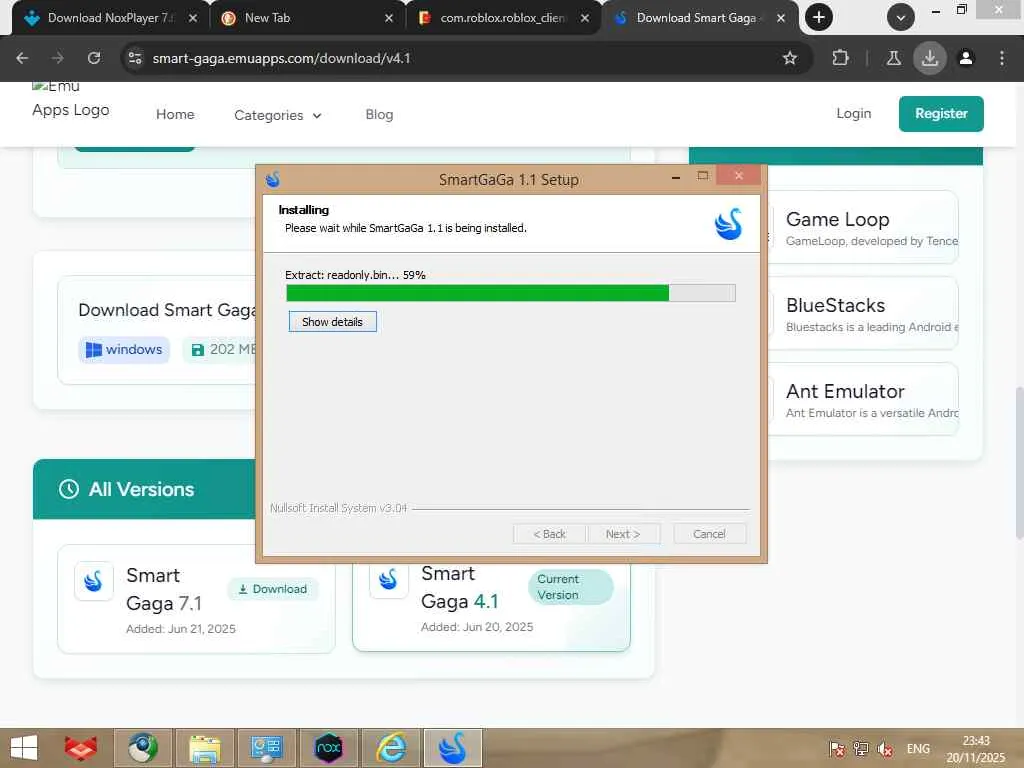Viewport: 1024px width, 768px height.
Task: Click the installer progress bar
Action: (511, 293)
